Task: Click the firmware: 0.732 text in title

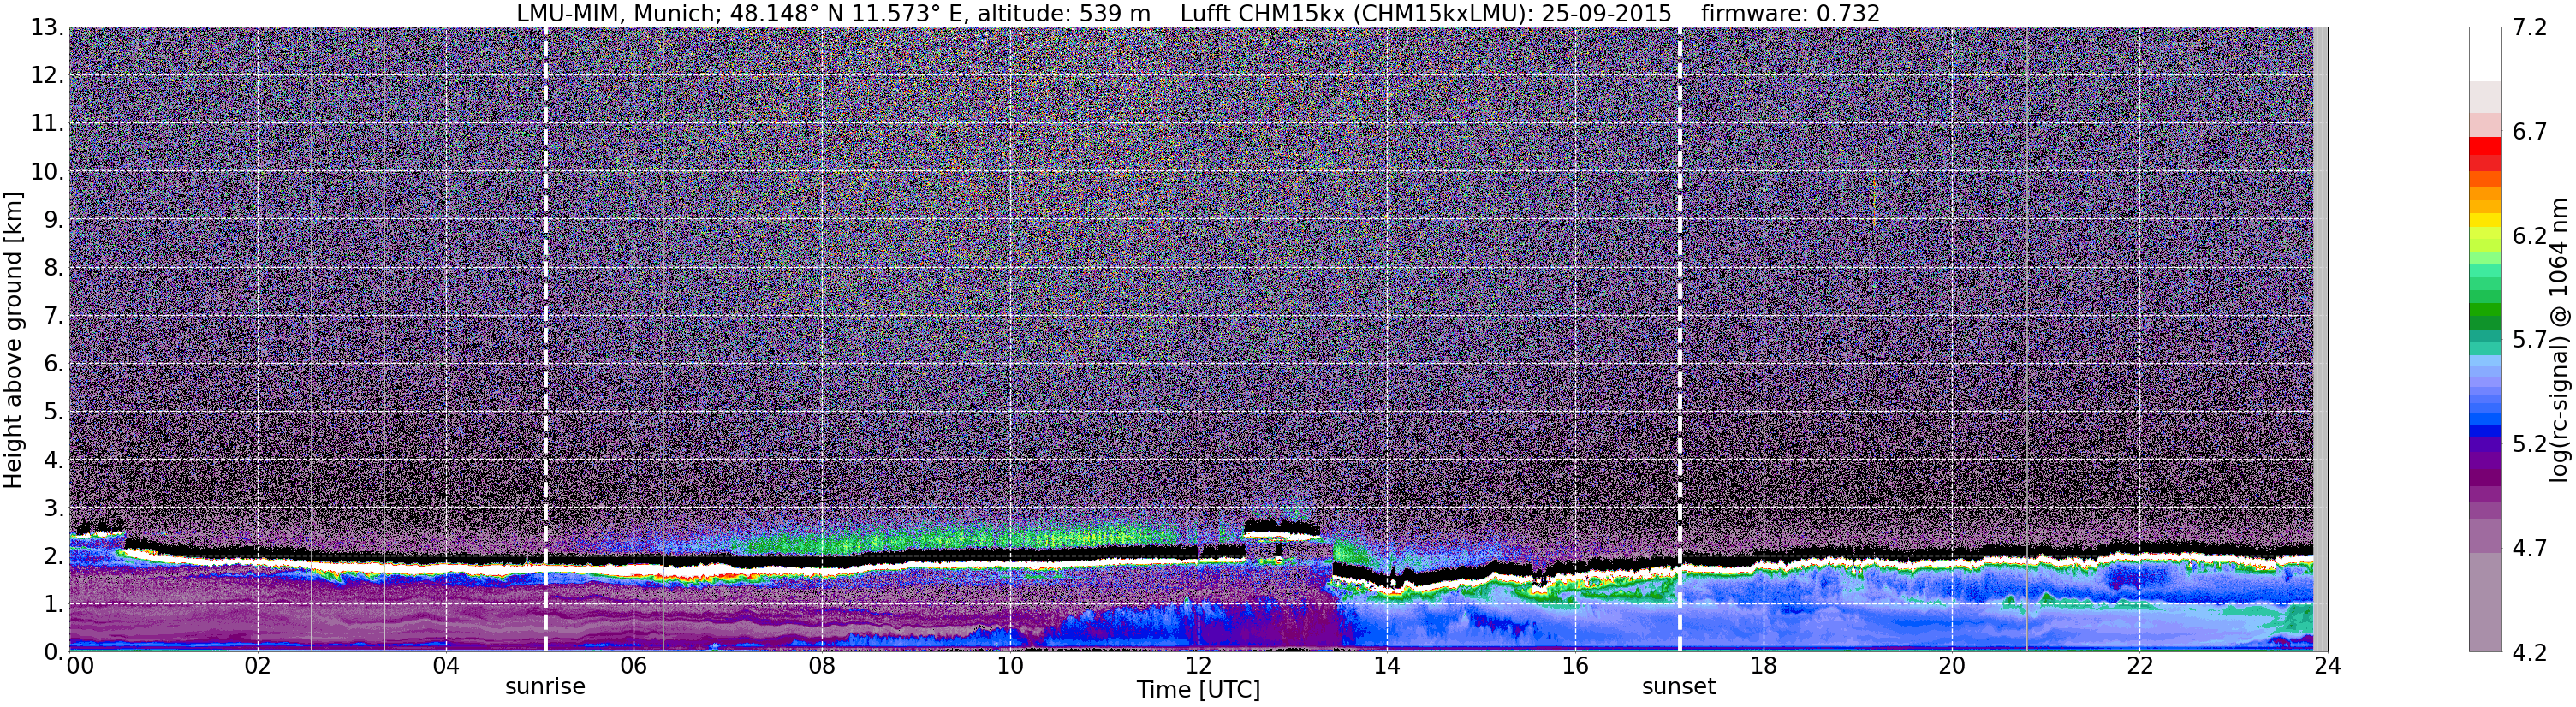Action: click(1790, 13)
